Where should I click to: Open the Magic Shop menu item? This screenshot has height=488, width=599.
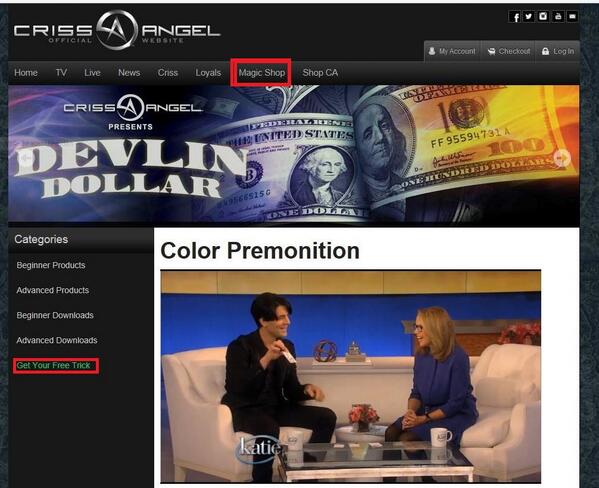[x=262, y=73]
